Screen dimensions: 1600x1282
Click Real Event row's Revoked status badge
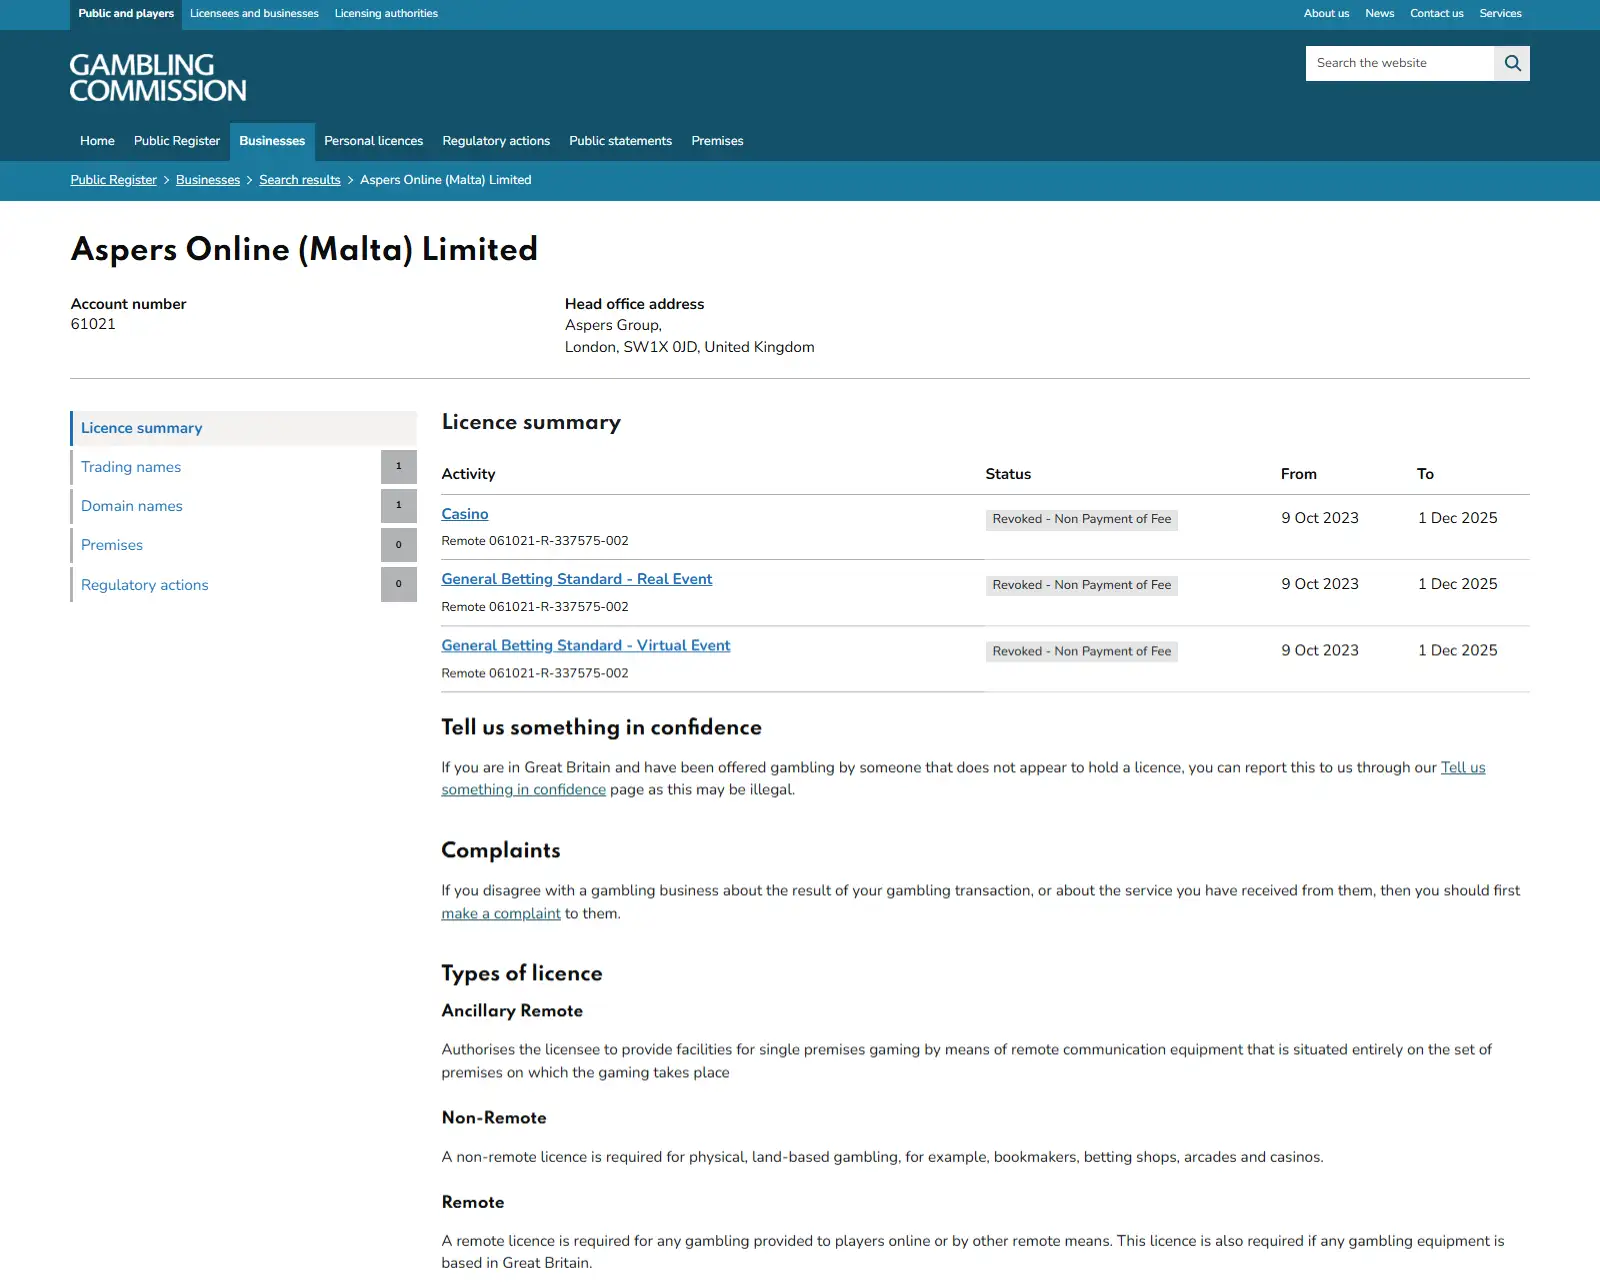click(1082, 586)
